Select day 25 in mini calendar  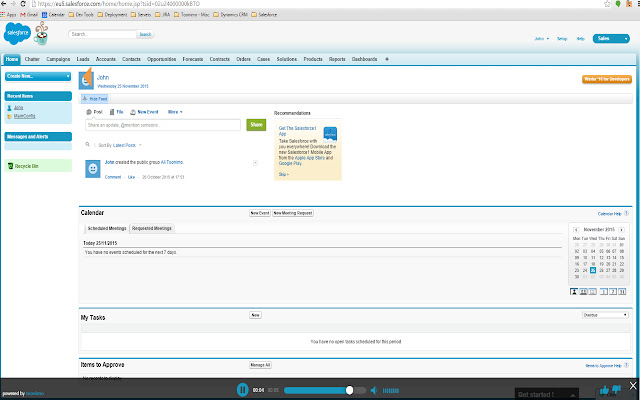pyautogui.click(x=593, y=270)
